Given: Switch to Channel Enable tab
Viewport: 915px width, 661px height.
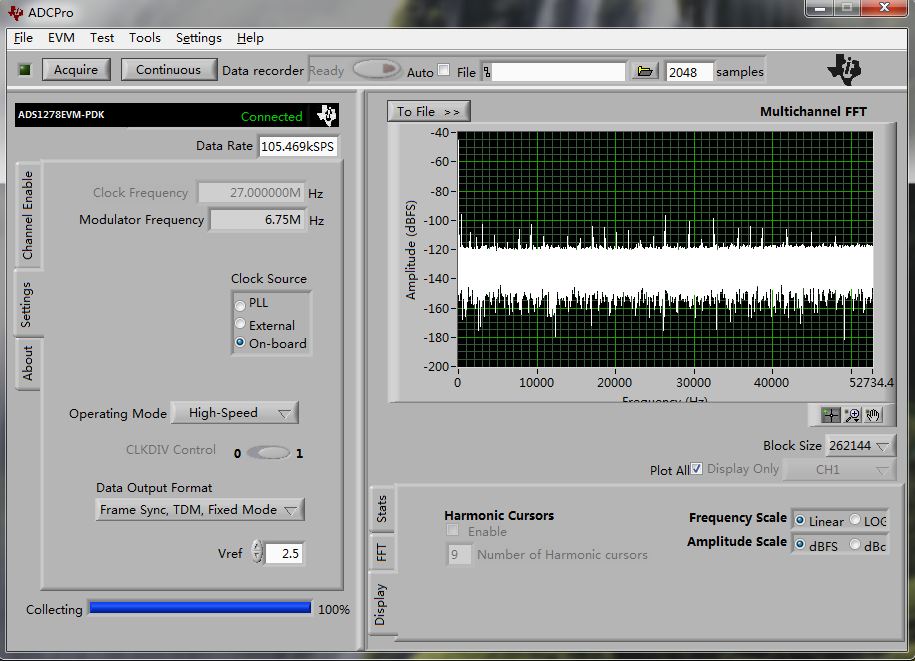Looking at the screenshot, I should (27, 215).
